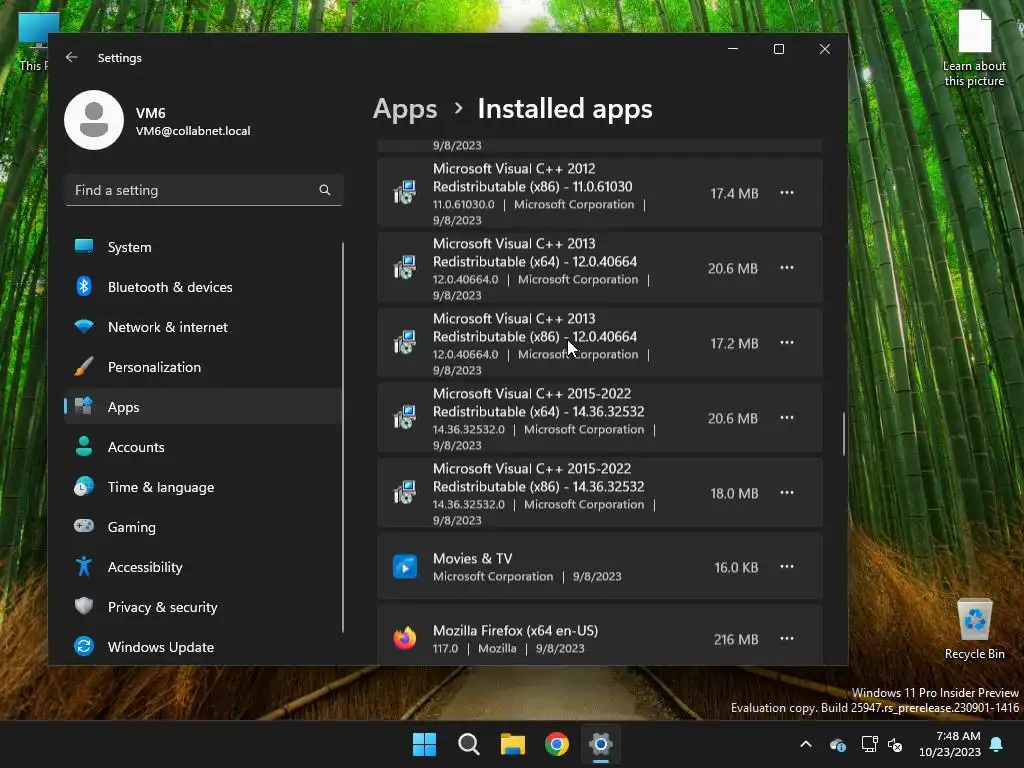Open more options for Mozilla Firefox
This screenshot has width=1024, height=768.
point(787,639)
